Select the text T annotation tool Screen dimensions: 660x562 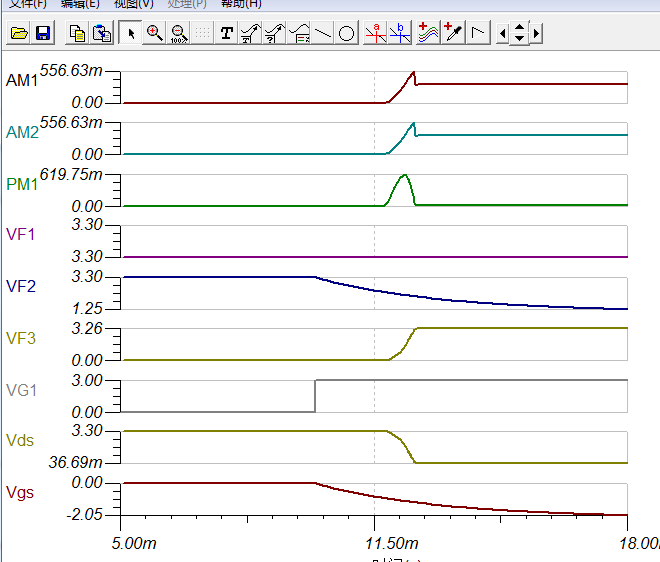pos(227,34)
